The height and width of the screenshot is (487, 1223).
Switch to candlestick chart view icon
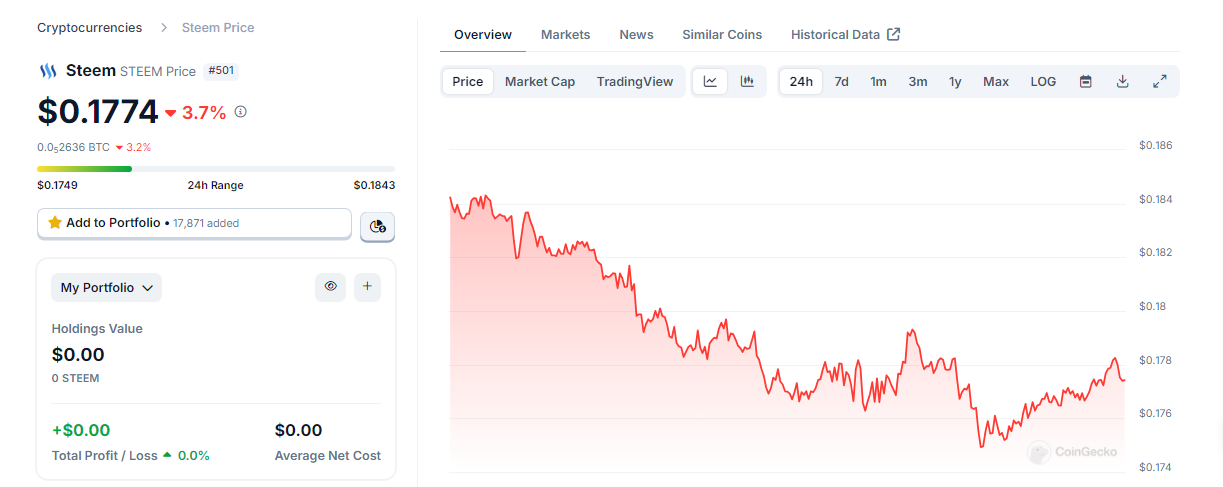(x=747, y=82)
